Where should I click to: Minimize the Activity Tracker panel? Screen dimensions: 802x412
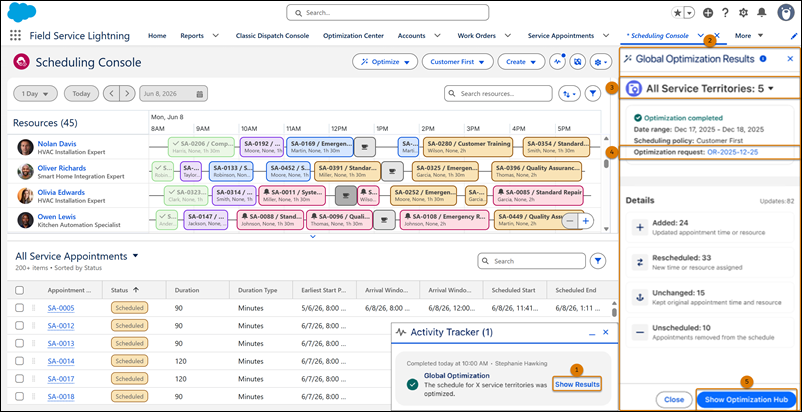[592, 333]
